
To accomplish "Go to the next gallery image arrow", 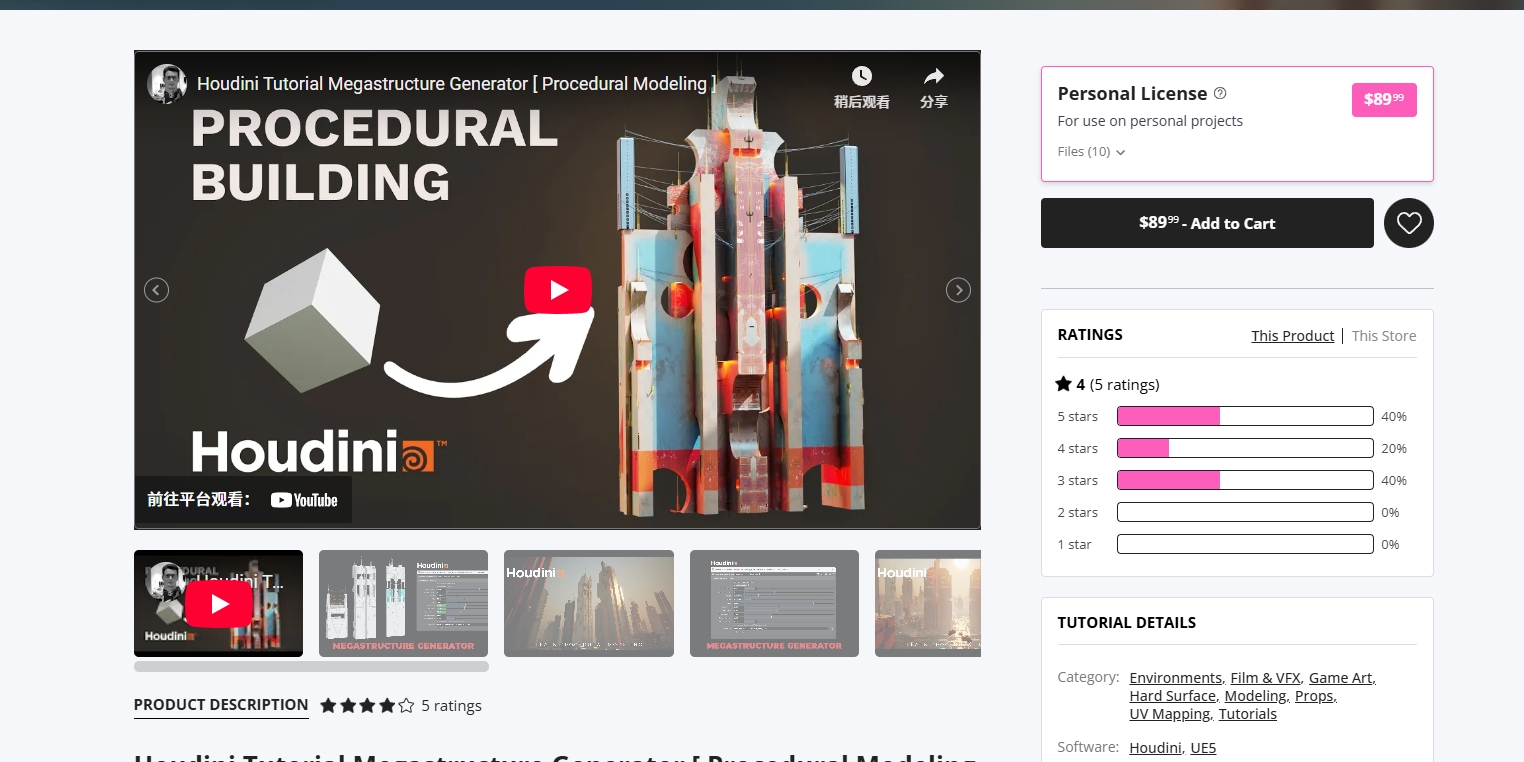I will 958,290.
